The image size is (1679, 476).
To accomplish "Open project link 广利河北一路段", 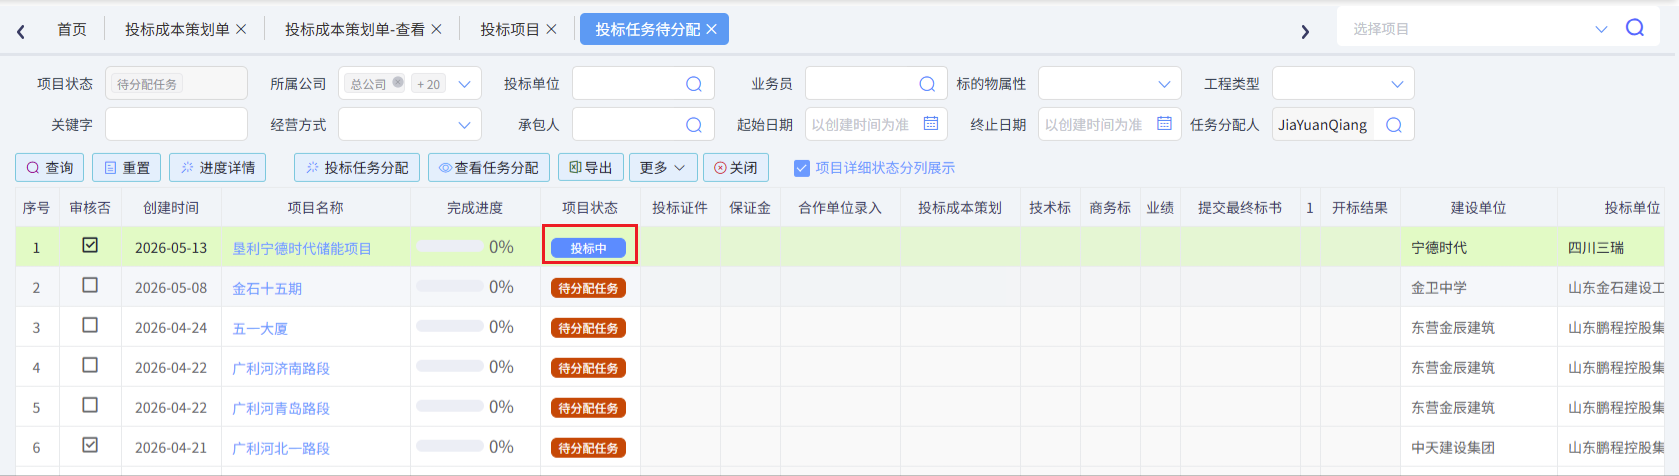I will click(x=281, y=448).
